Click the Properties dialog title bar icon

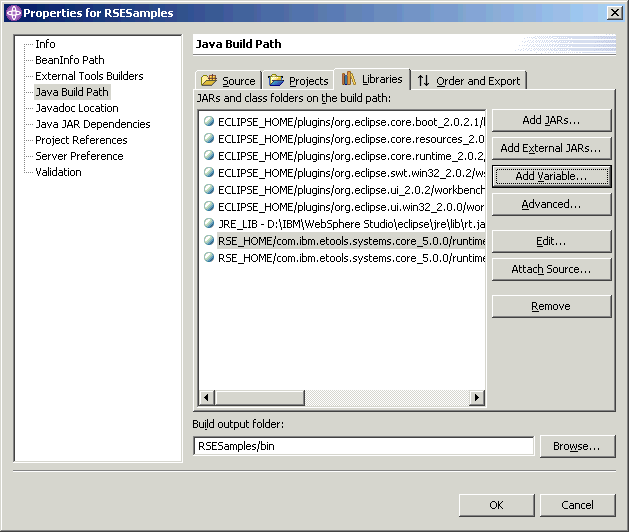(x=12, y=12)
